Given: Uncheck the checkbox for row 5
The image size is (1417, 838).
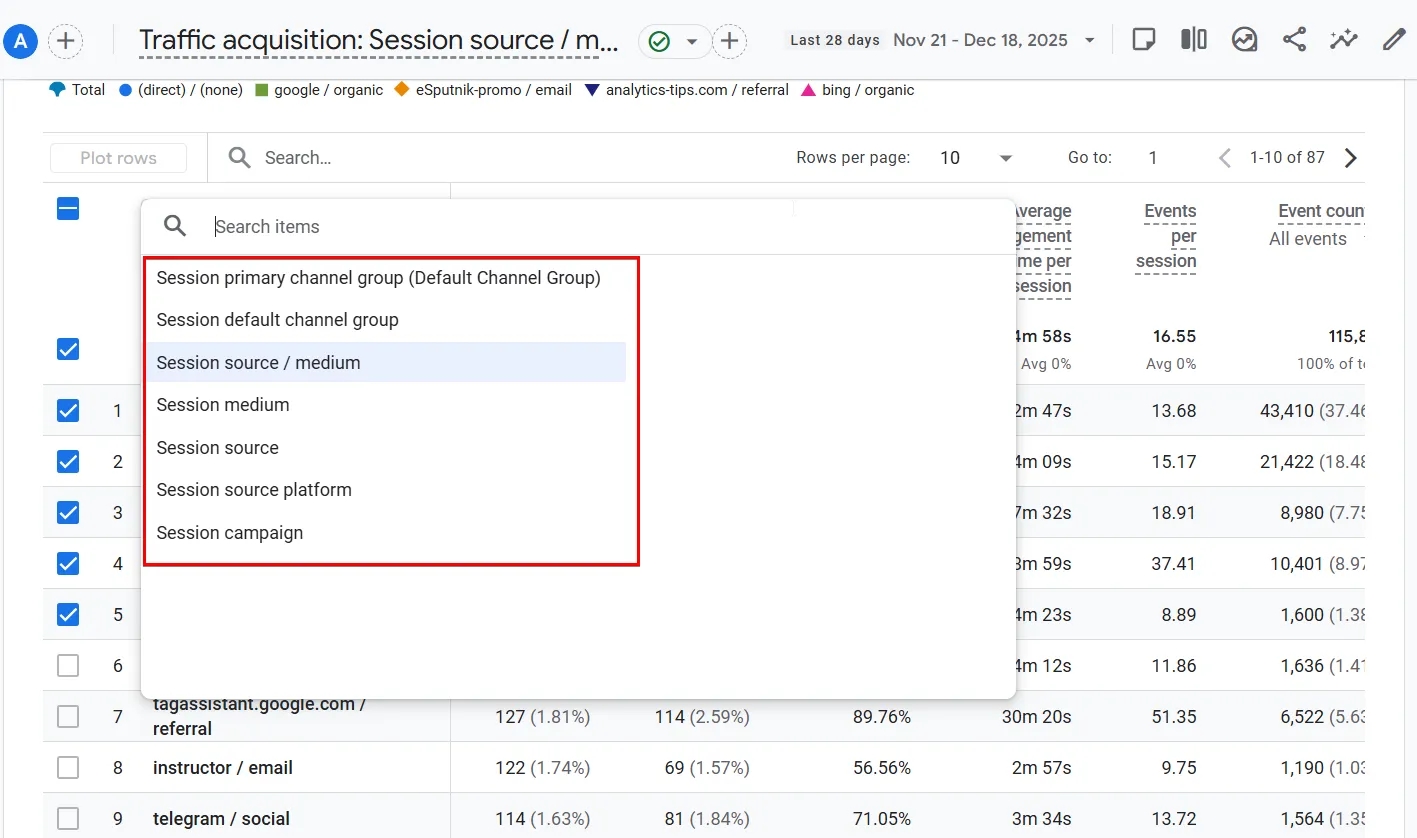Looking at the screenshot, I should point(68,614).
